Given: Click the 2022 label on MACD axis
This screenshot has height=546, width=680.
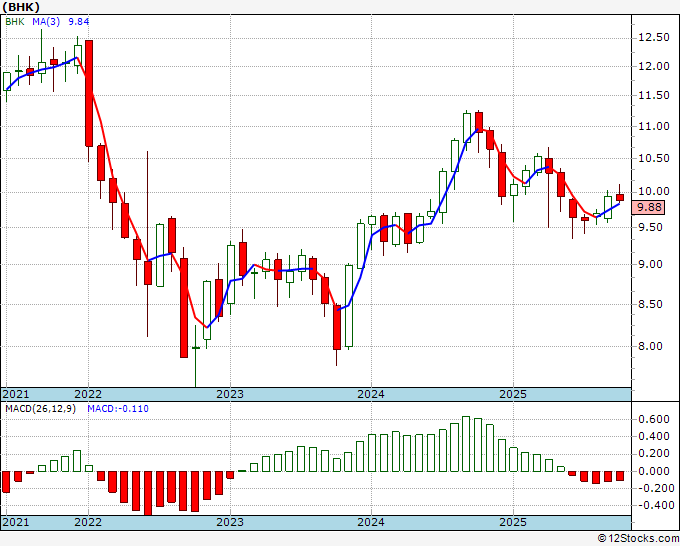Looking at the screenshot, I should [88, 522].
